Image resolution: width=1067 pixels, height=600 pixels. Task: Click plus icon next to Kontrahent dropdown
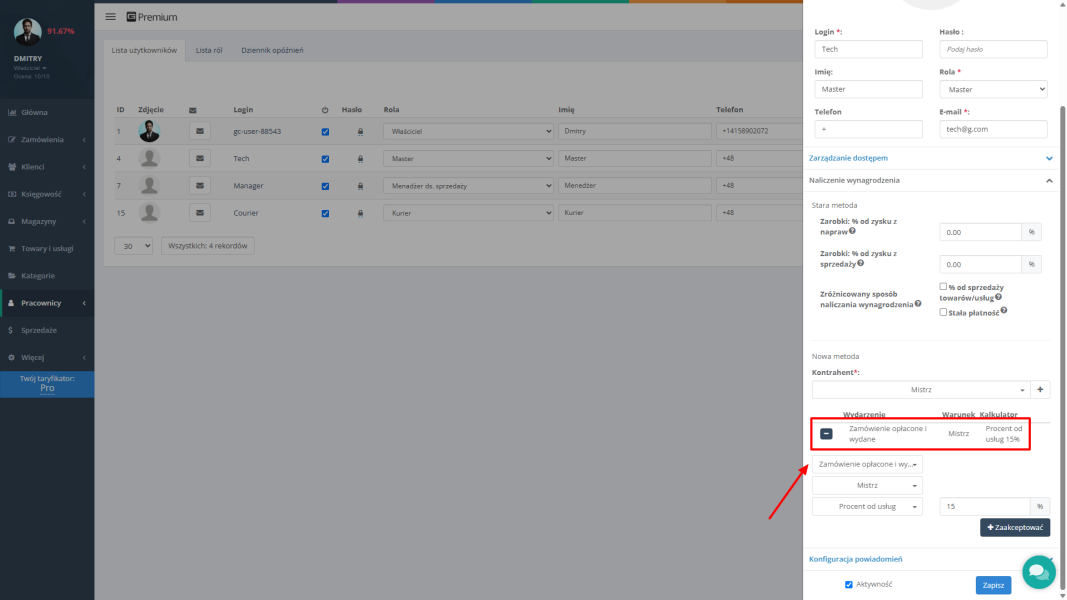1040,390
